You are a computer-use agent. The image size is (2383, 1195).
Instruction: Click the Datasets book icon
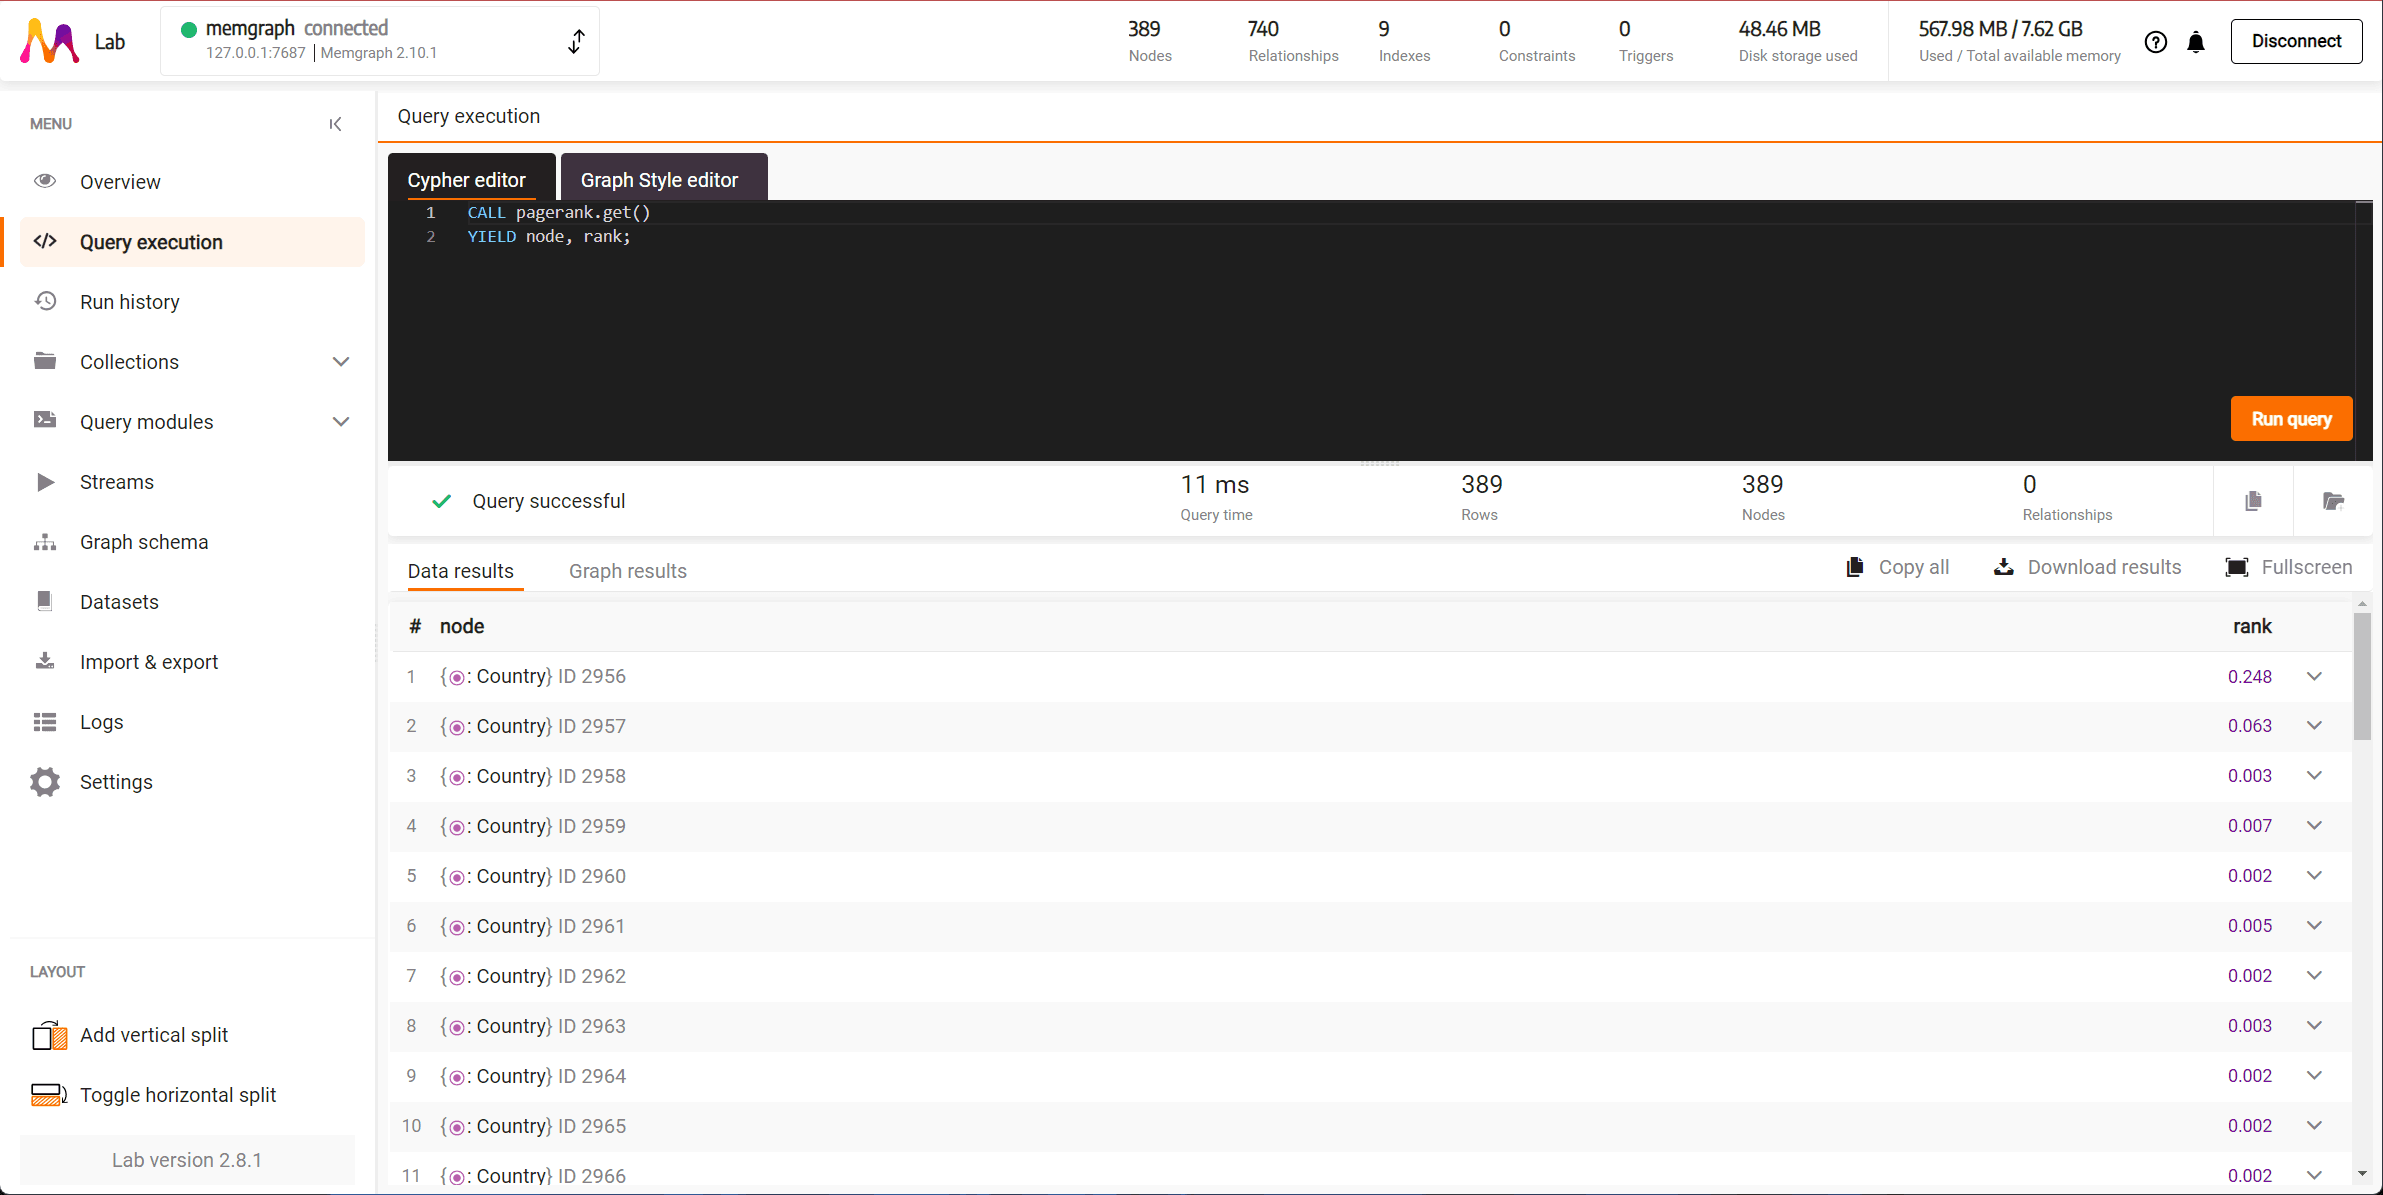coord(45,601)
